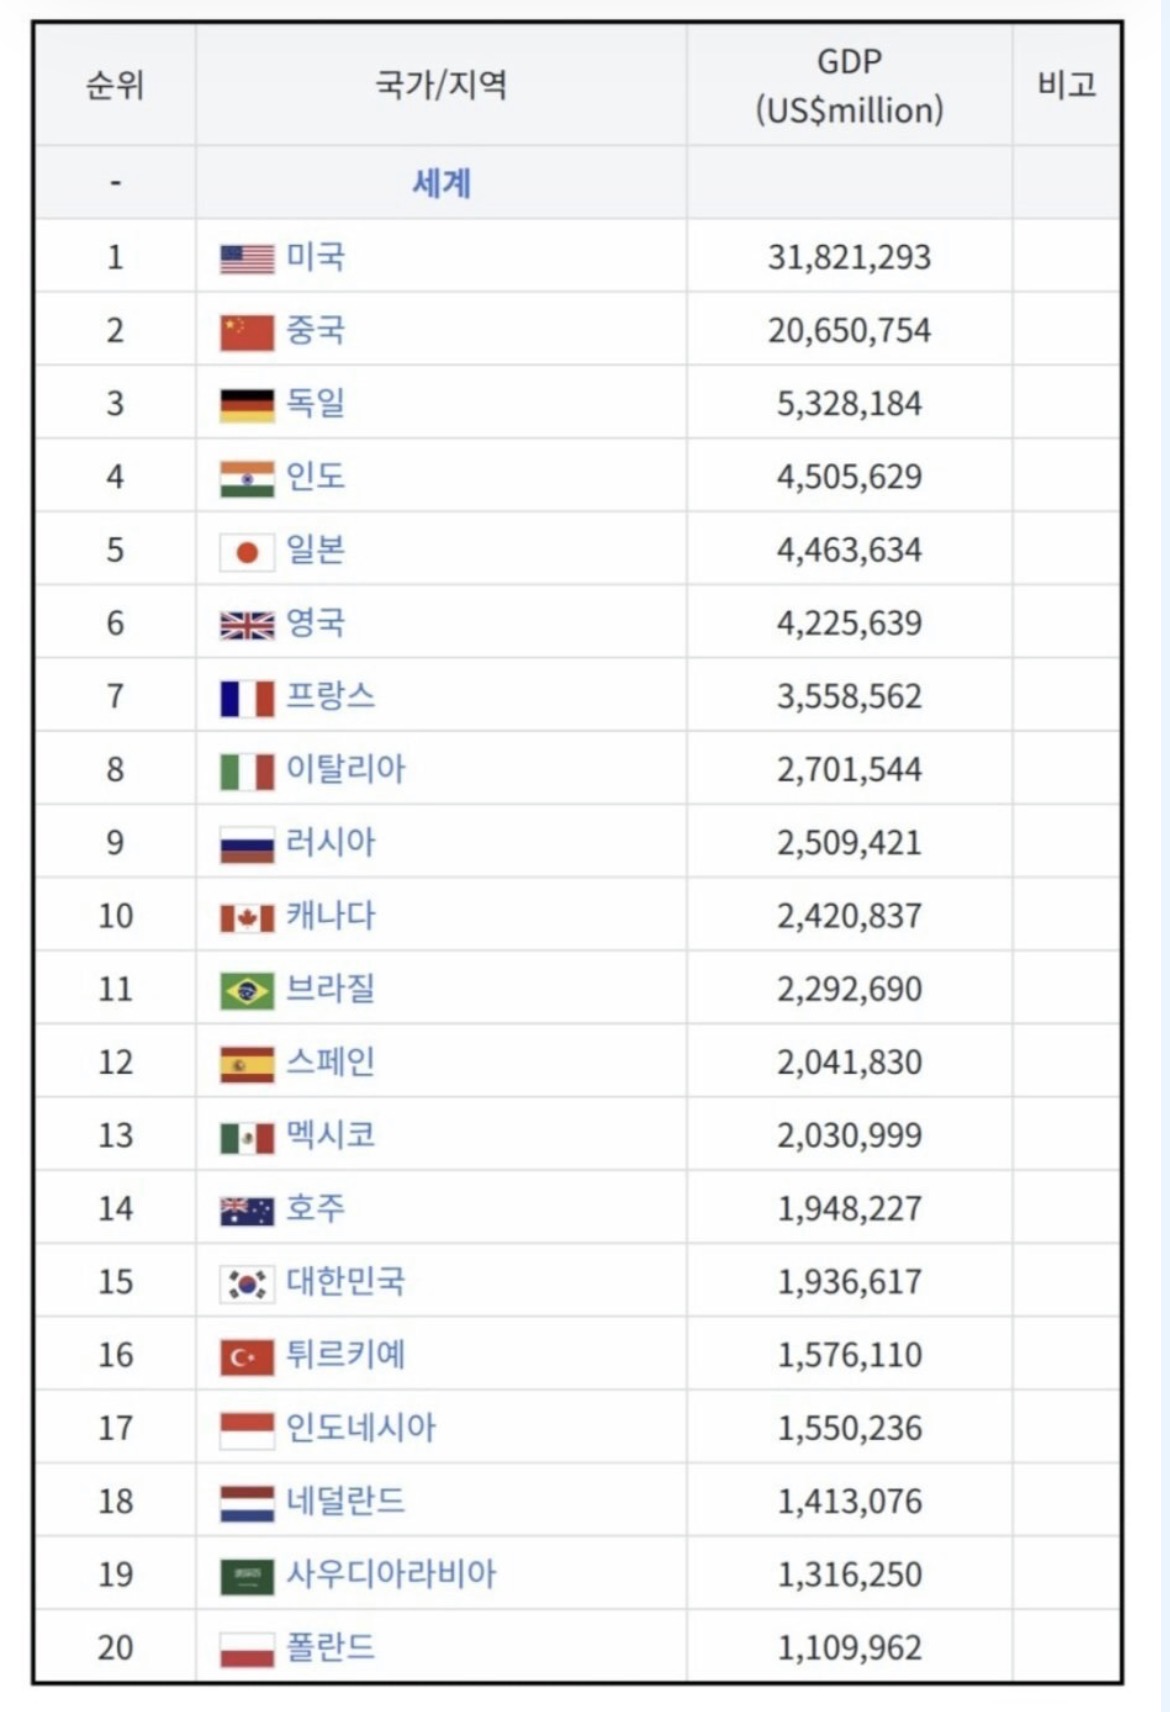Open the 세계 link
Image resolution: width=1170 pixels, height=1712 pixels.
click(x=441, y=183)
